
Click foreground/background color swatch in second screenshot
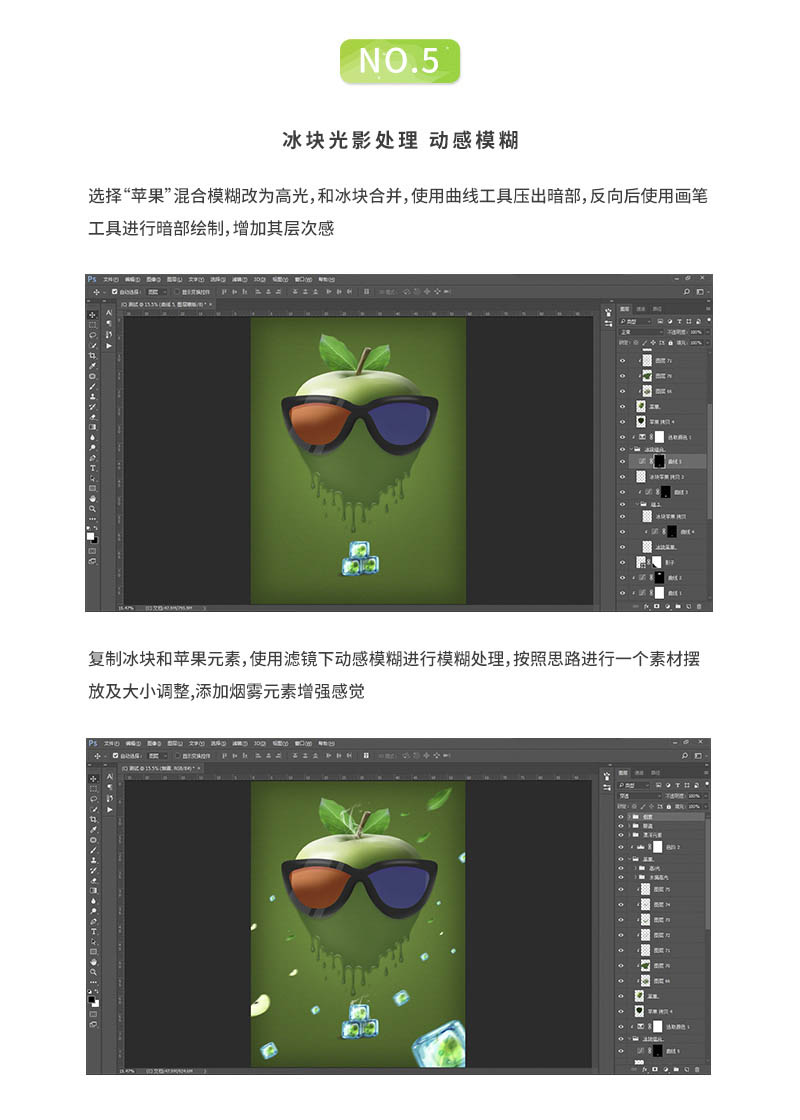click(x=93, y=1001)
